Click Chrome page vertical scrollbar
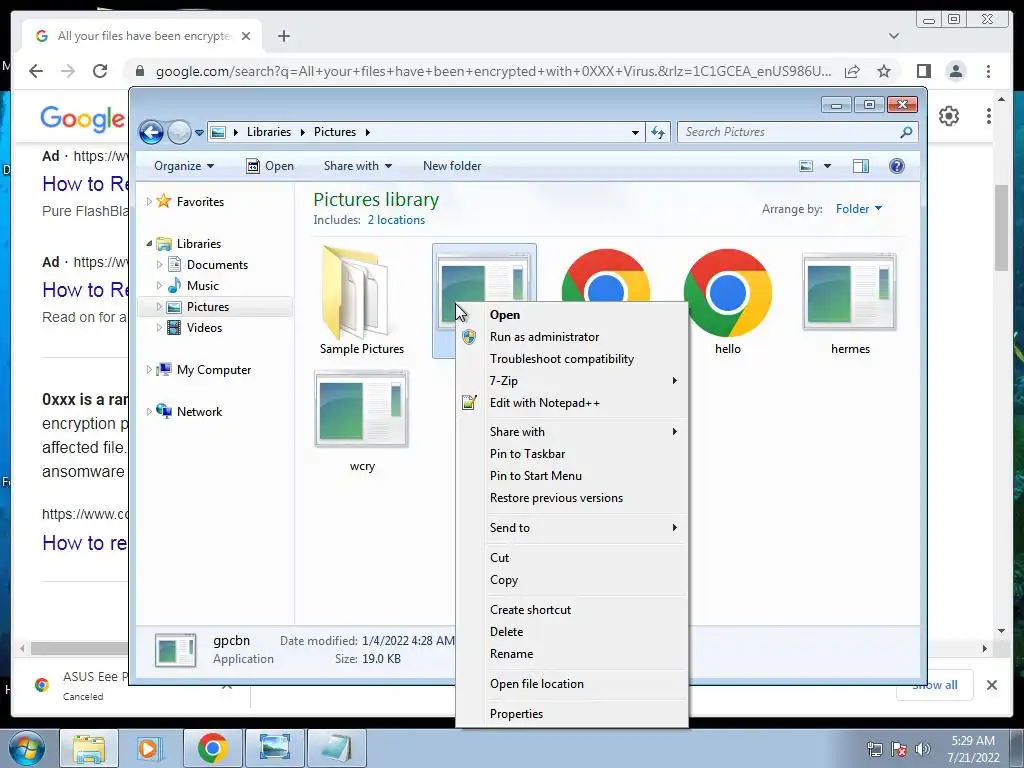This screenshot has width=1024, height=768. click(x=1002, y=228)
